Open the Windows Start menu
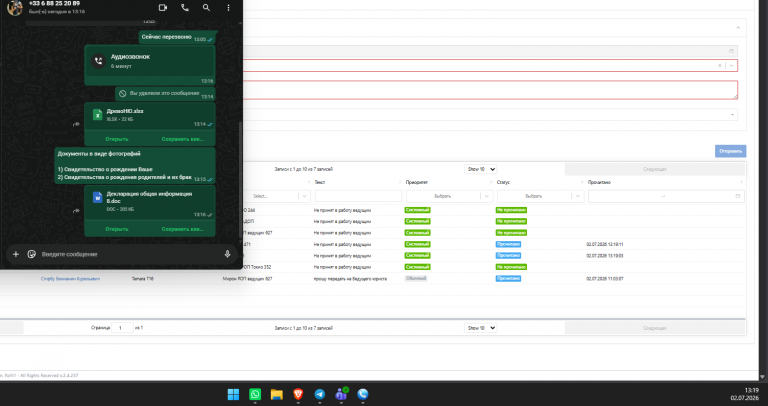Viewport: 768px width, 406px height. [x=234, y=394]
